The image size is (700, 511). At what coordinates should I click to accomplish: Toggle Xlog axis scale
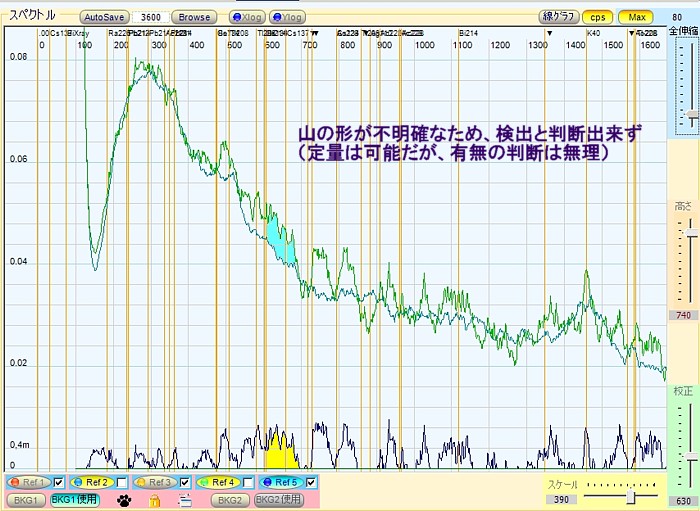click(247, 17)
